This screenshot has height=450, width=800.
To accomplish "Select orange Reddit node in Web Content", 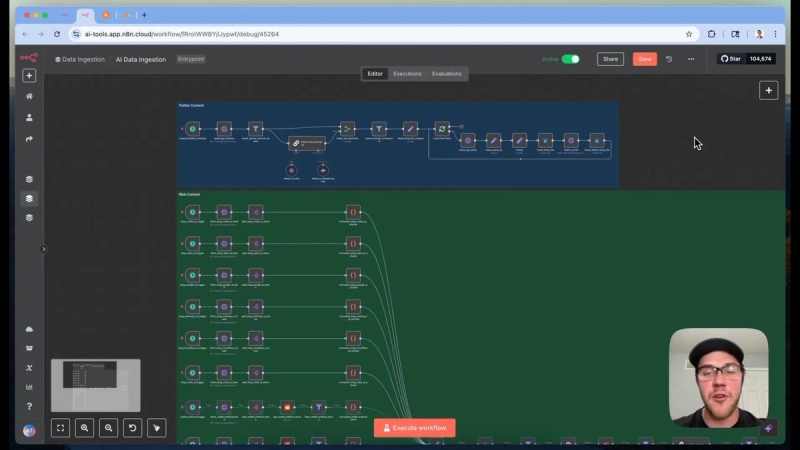I will point(287,407).
